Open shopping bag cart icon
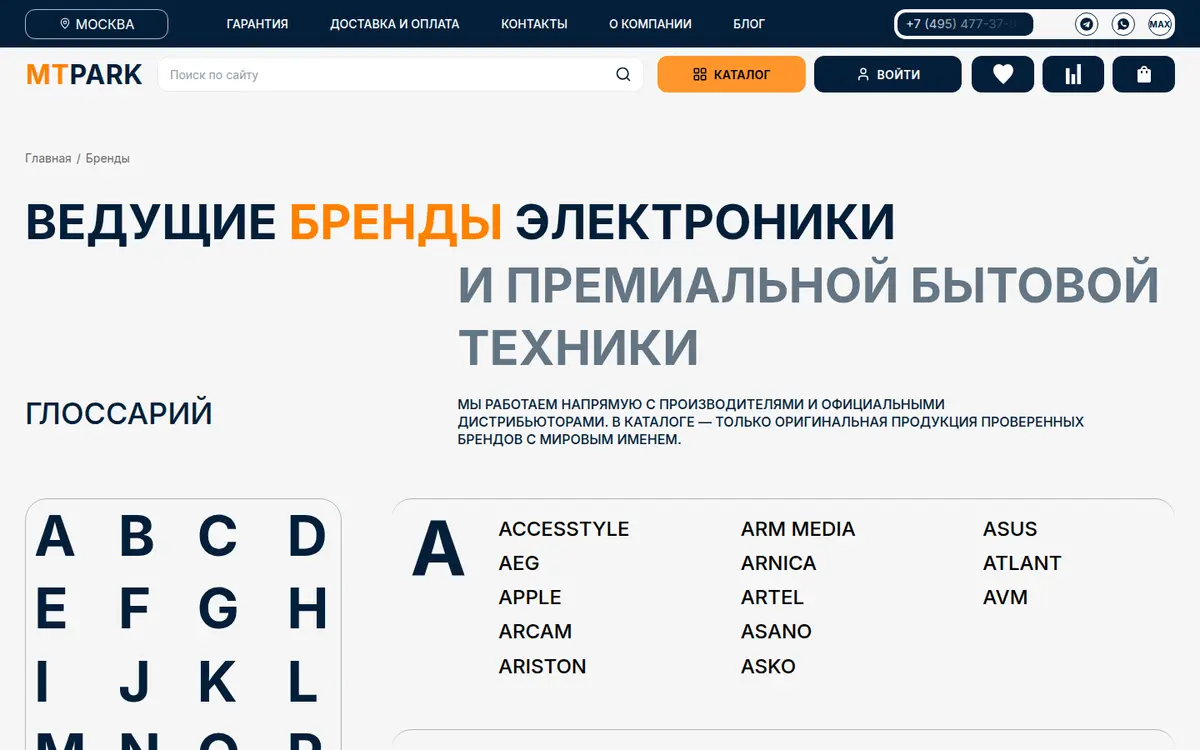 click(1144, 74)
